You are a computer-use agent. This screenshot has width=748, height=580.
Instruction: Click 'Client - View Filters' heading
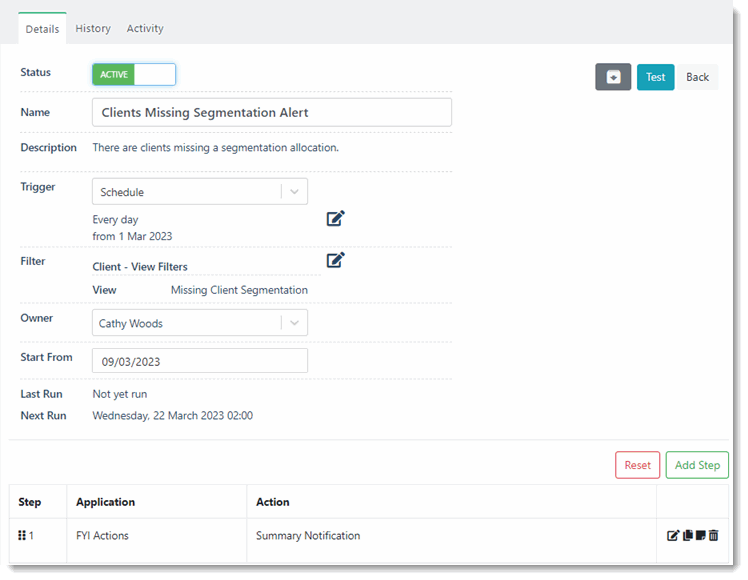140,267
